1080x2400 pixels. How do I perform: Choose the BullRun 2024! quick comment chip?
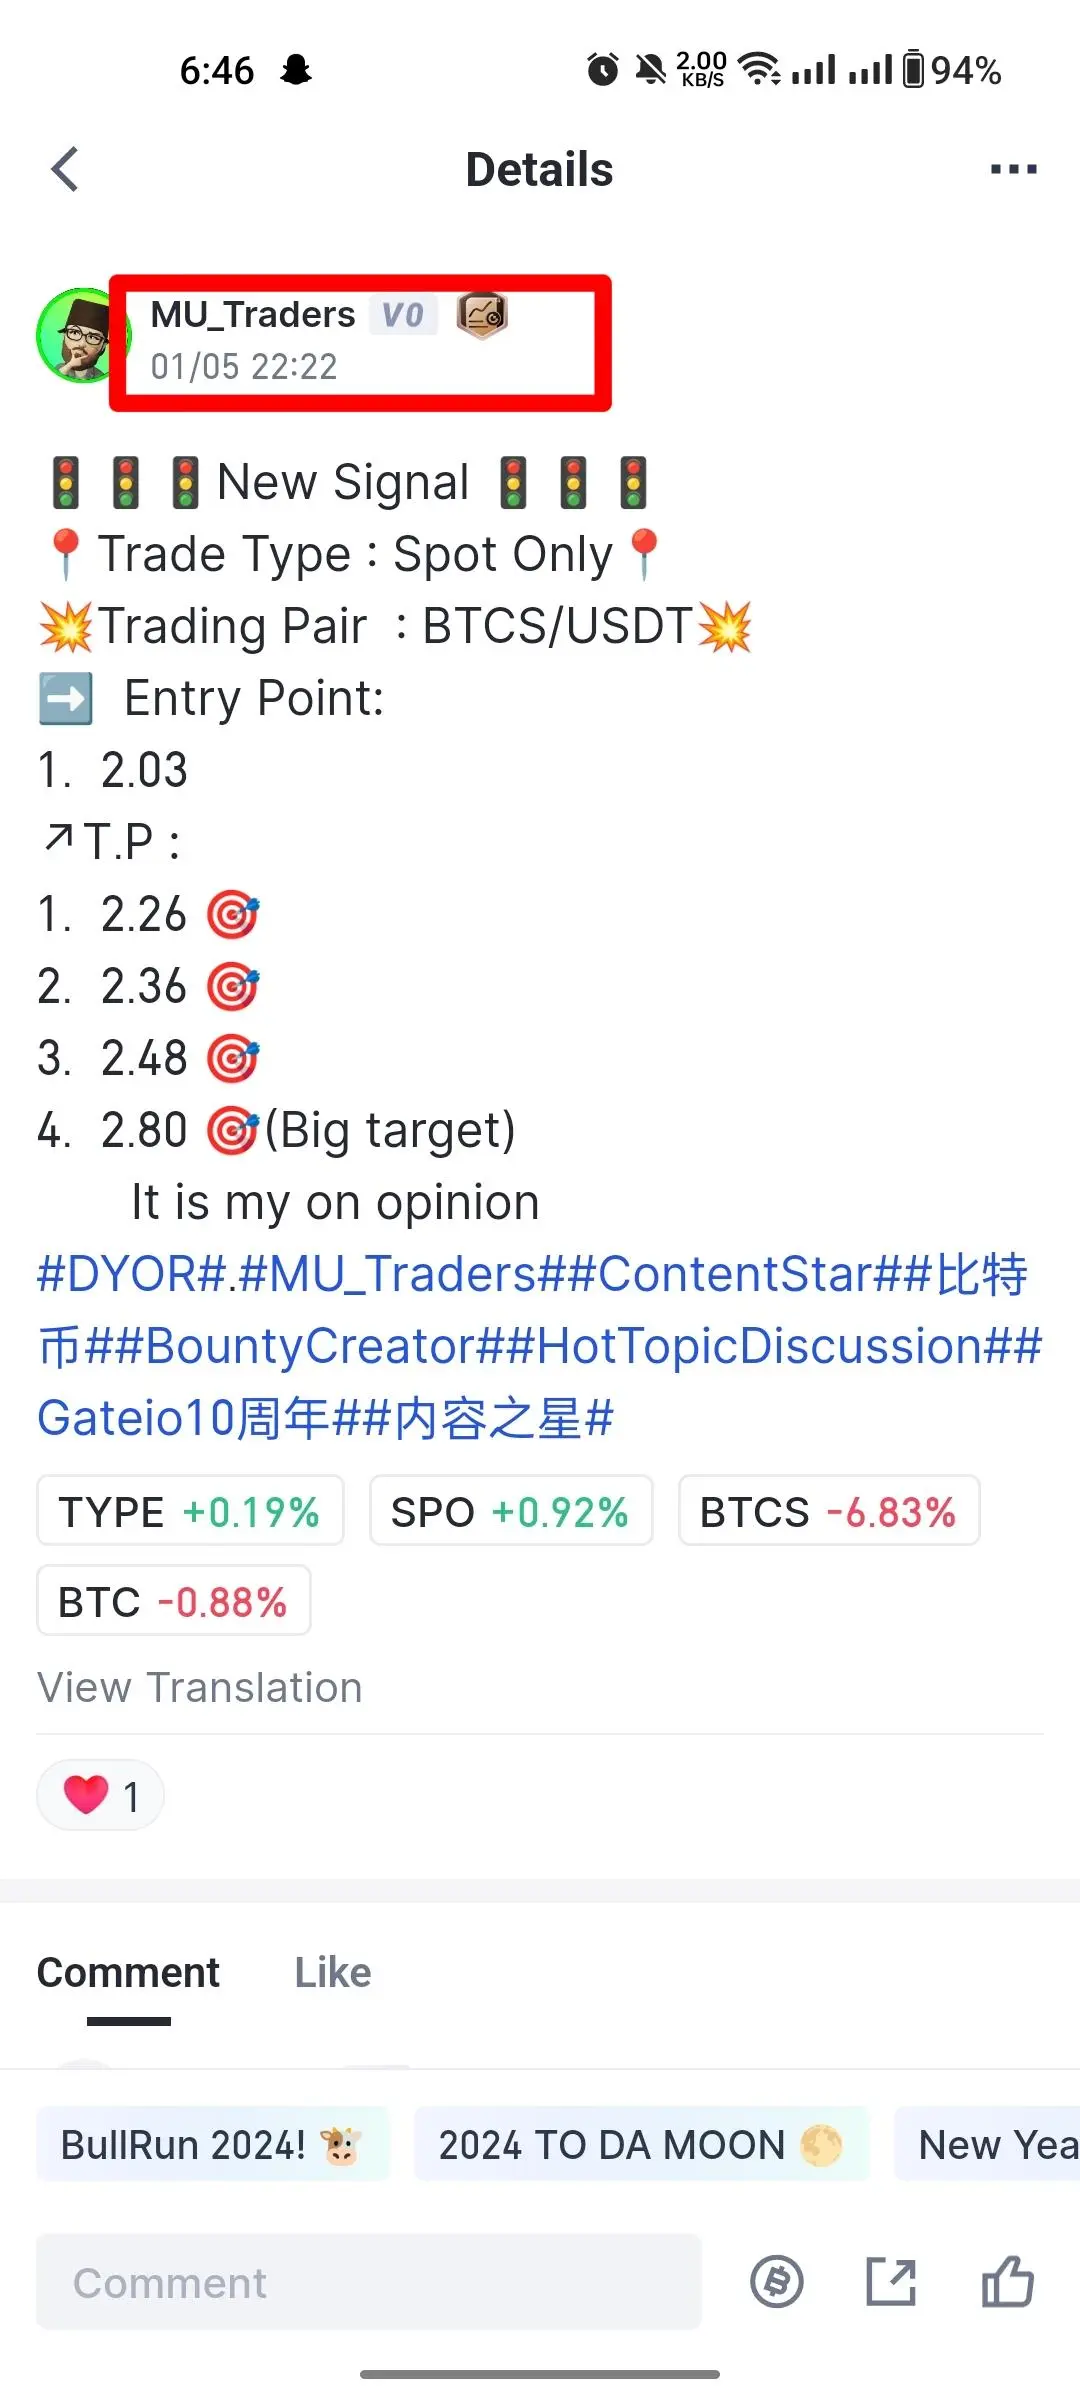[x=213, y=2145]
